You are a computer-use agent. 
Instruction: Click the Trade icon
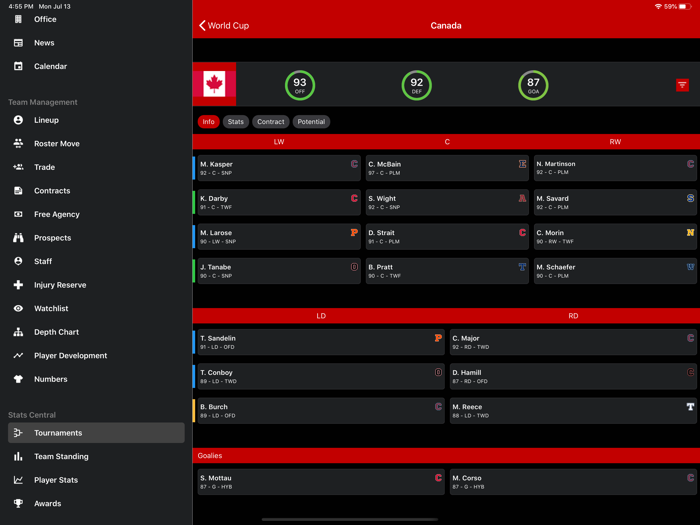(18, 167)
